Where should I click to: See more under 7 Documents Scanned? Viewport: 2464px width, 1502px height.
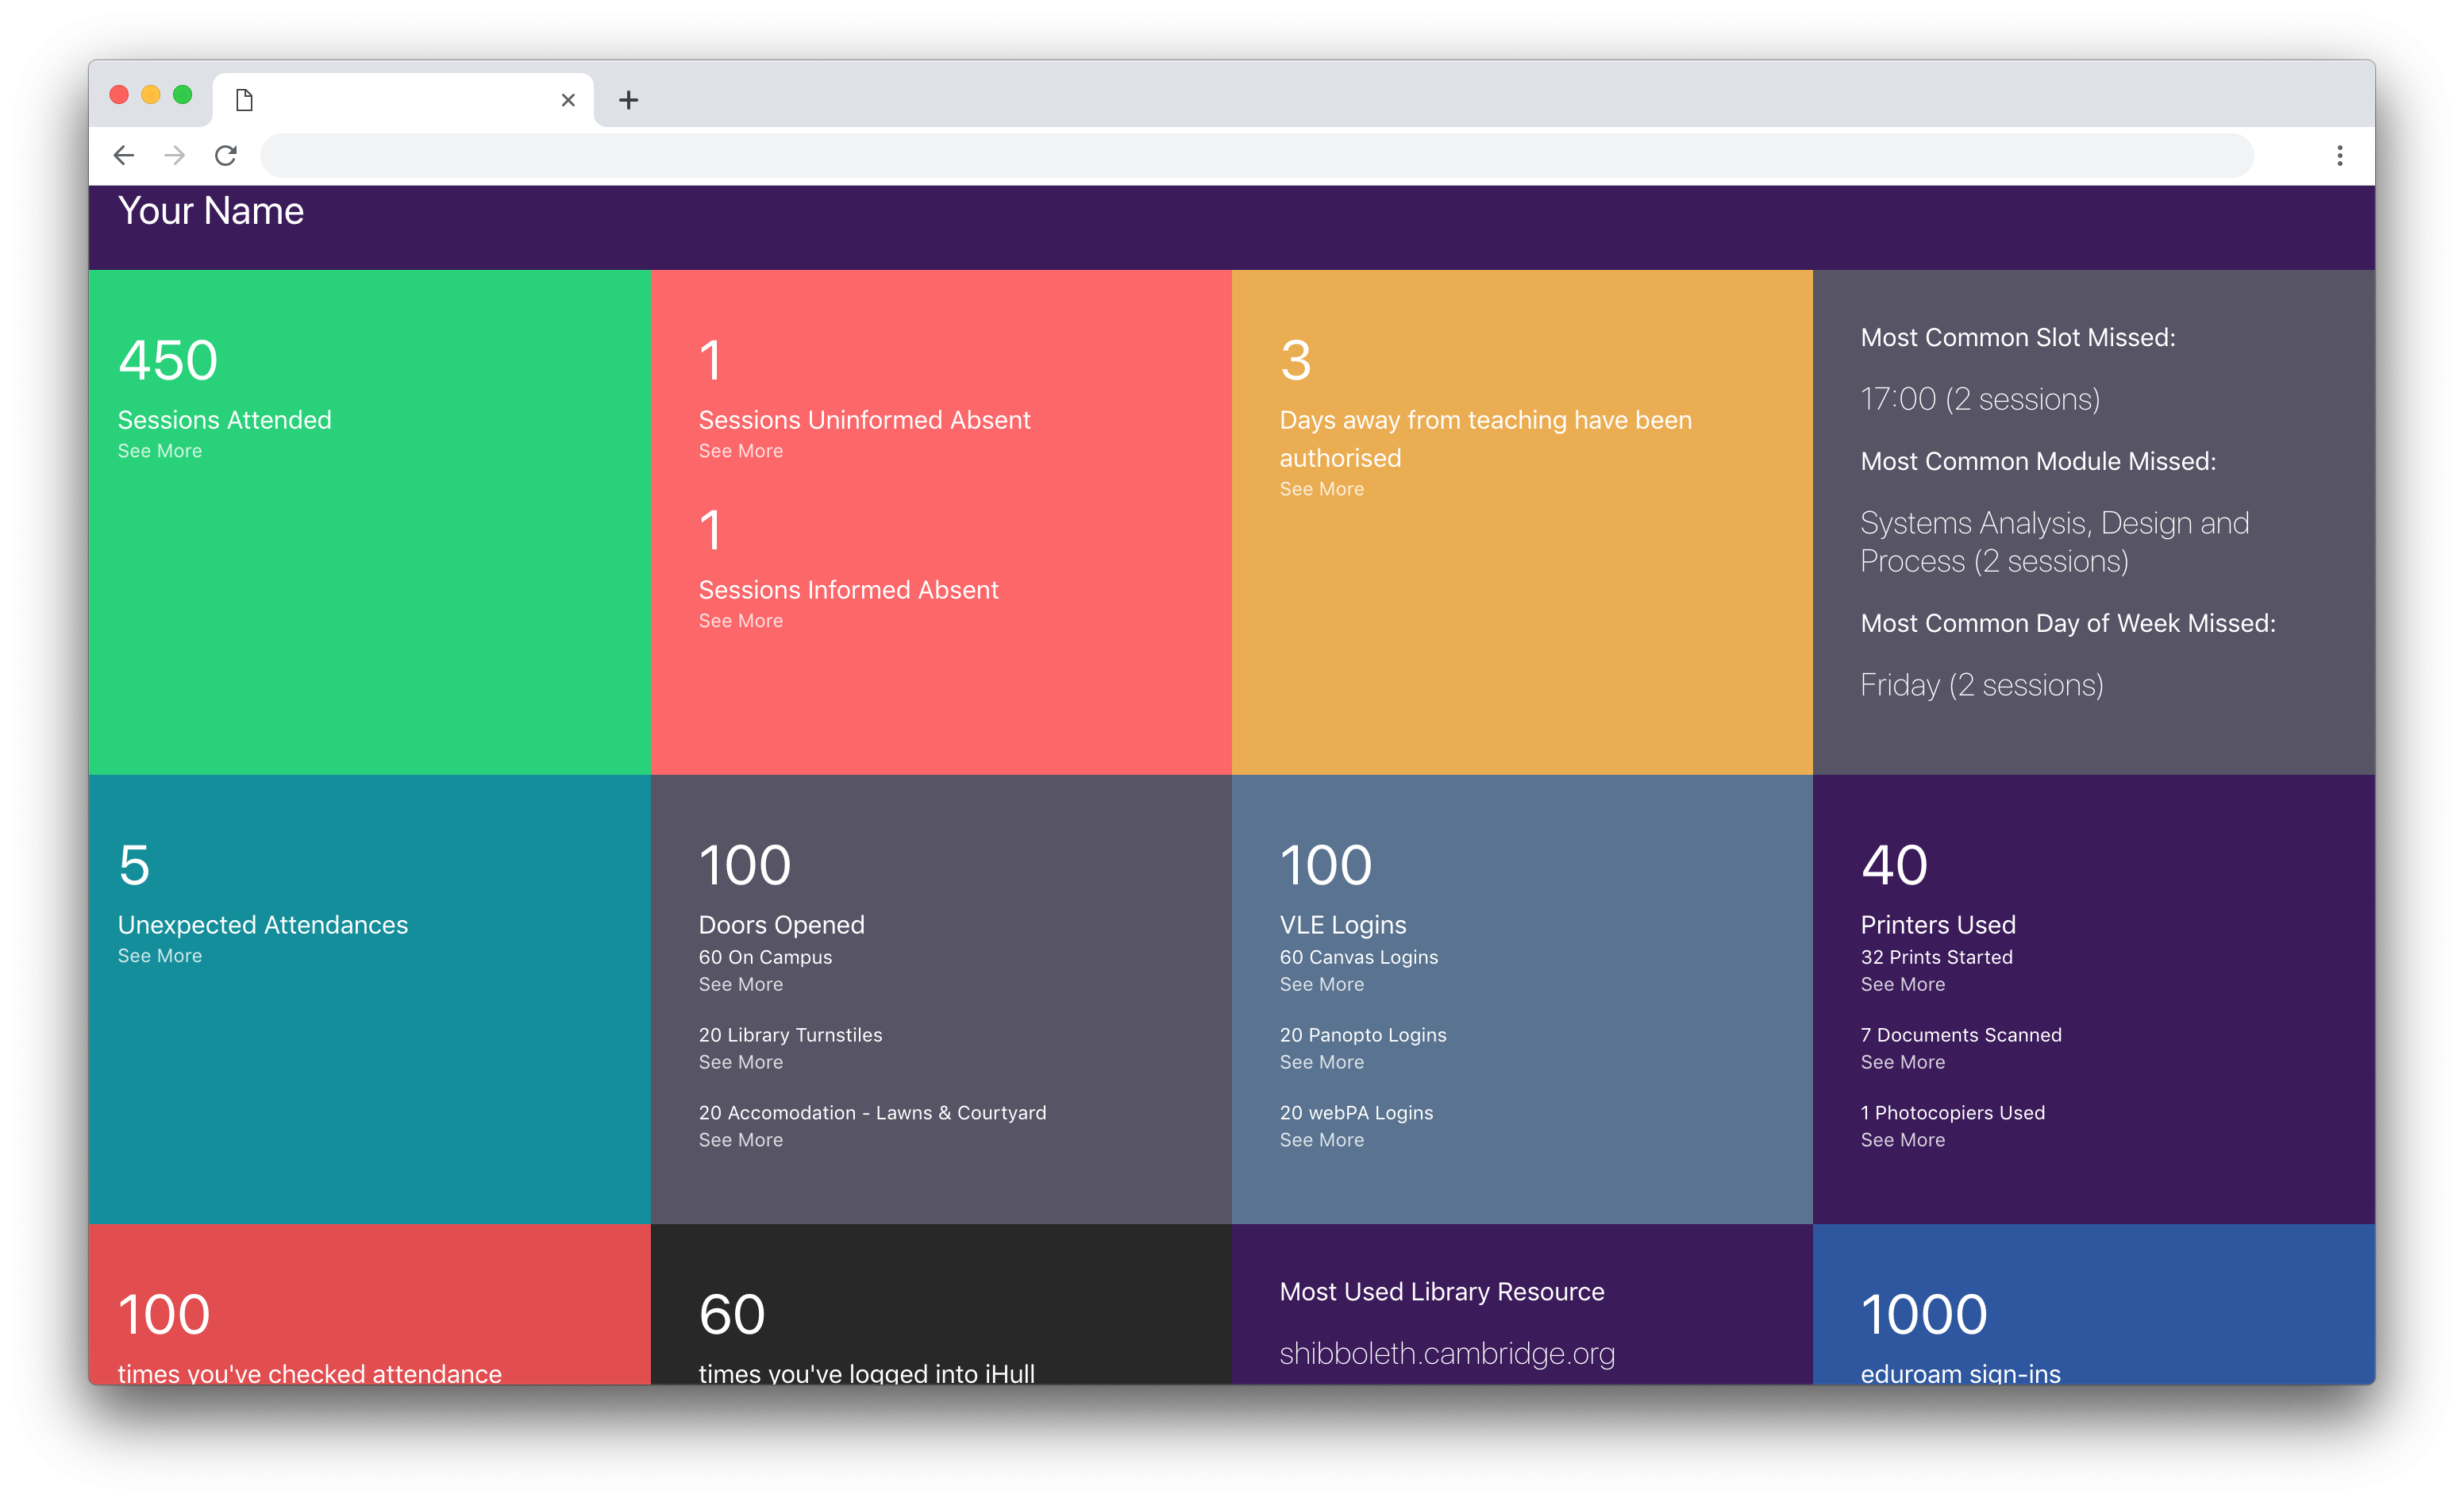point(1902,1062)
